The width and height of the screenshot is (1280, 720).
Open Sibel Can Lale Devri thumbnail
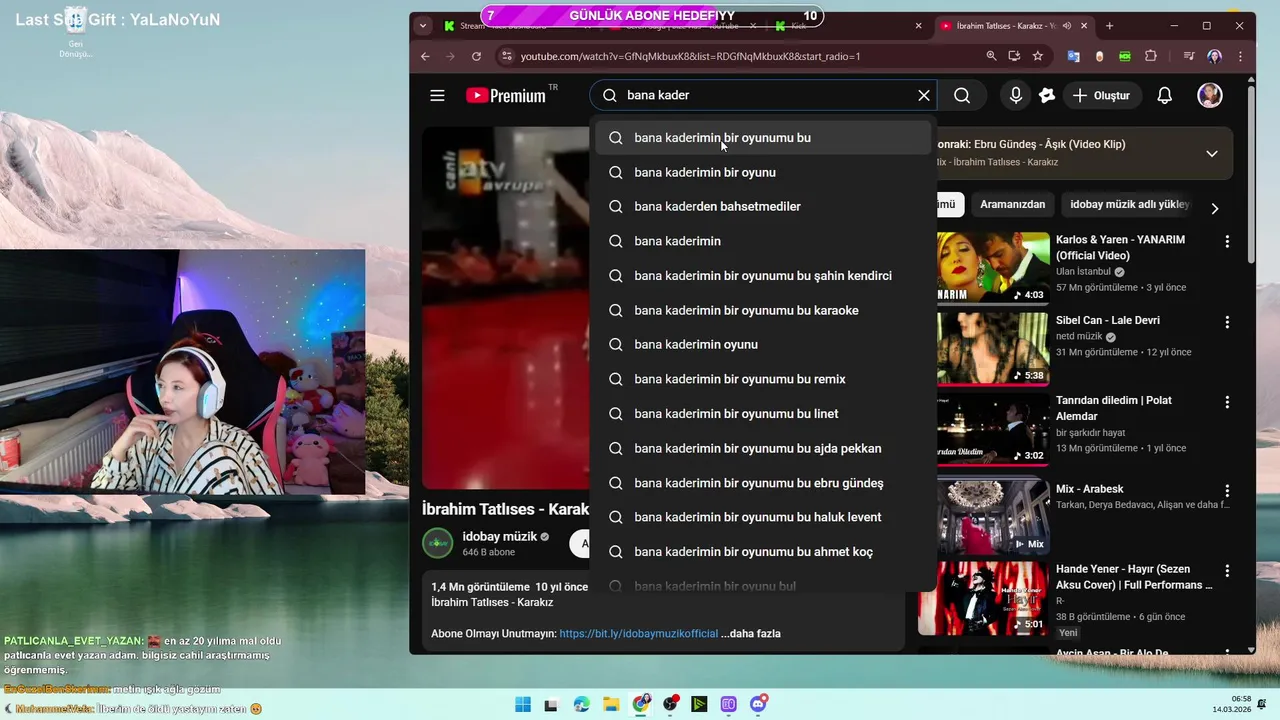[x=993, y=348]
